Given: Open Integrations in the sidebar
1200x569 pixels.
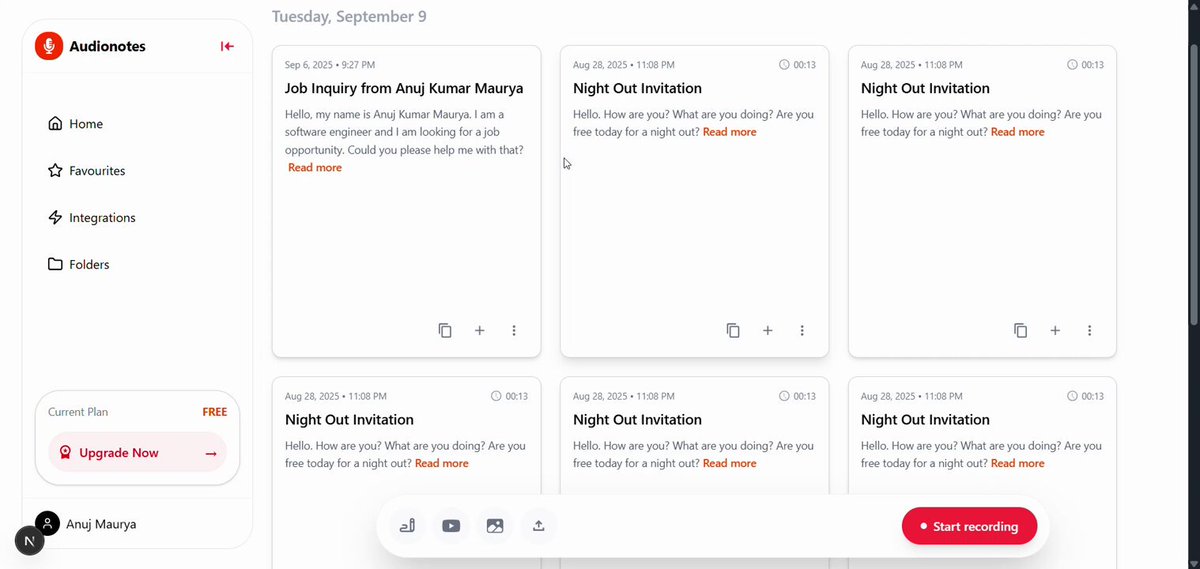Looking at the screenshot, I should [x=92, y=218].
